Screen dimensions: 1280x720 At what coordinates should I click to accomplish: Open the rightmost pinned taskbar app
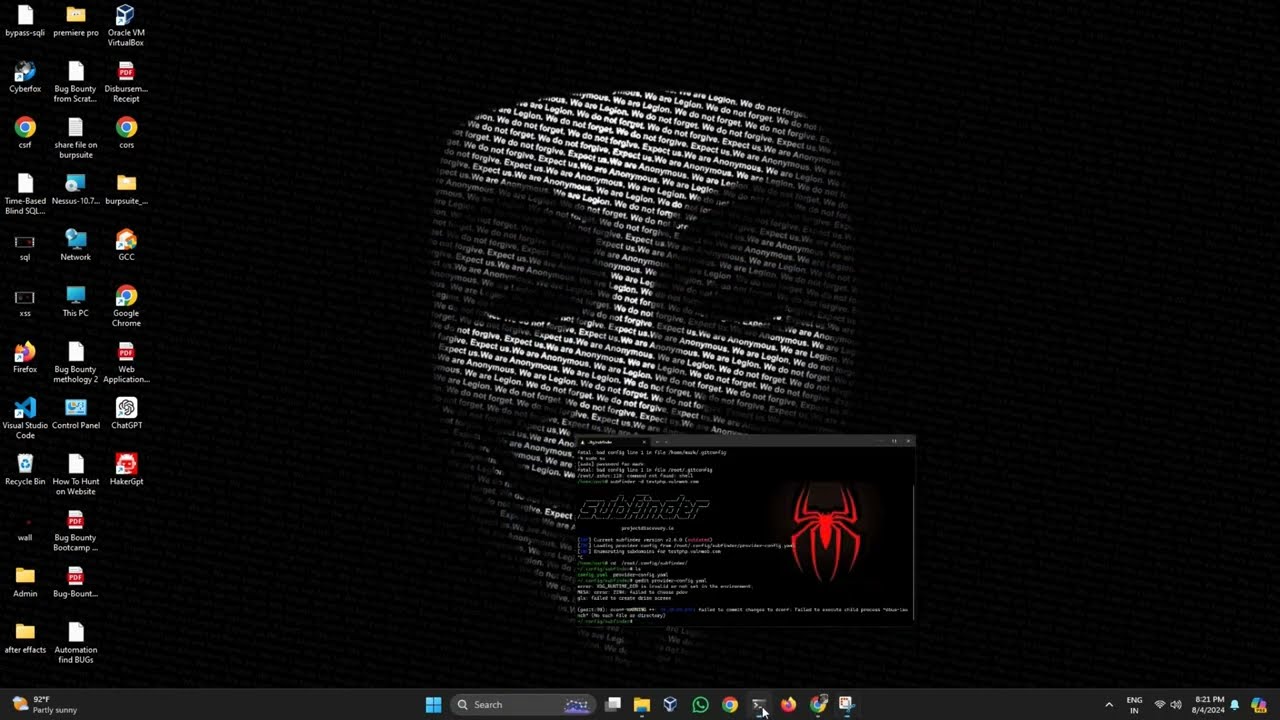(x=847, y=705)
